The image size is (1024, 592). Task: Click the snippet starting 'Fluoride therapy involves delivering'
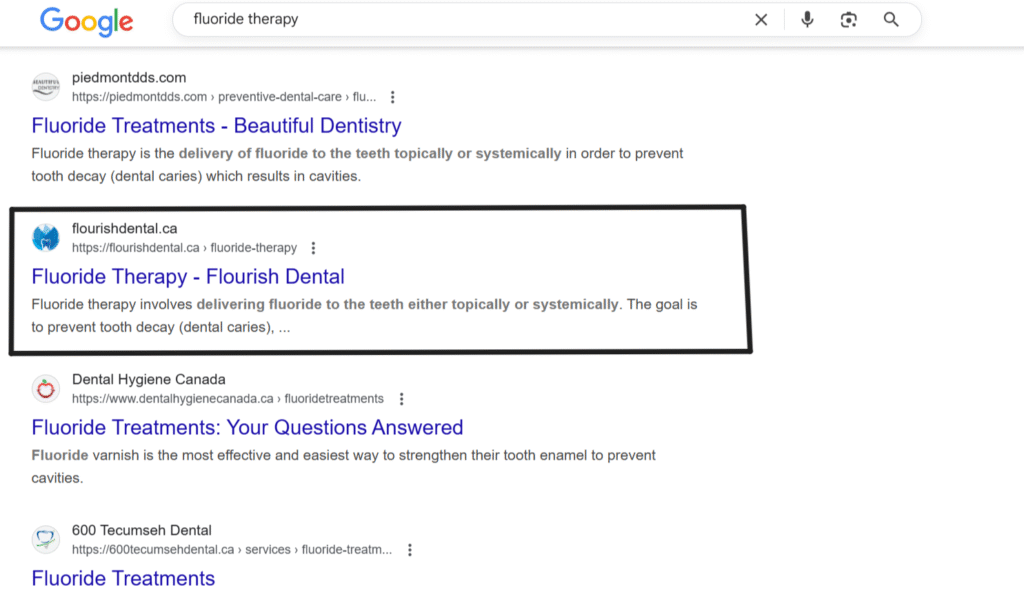tap(364, 316)
